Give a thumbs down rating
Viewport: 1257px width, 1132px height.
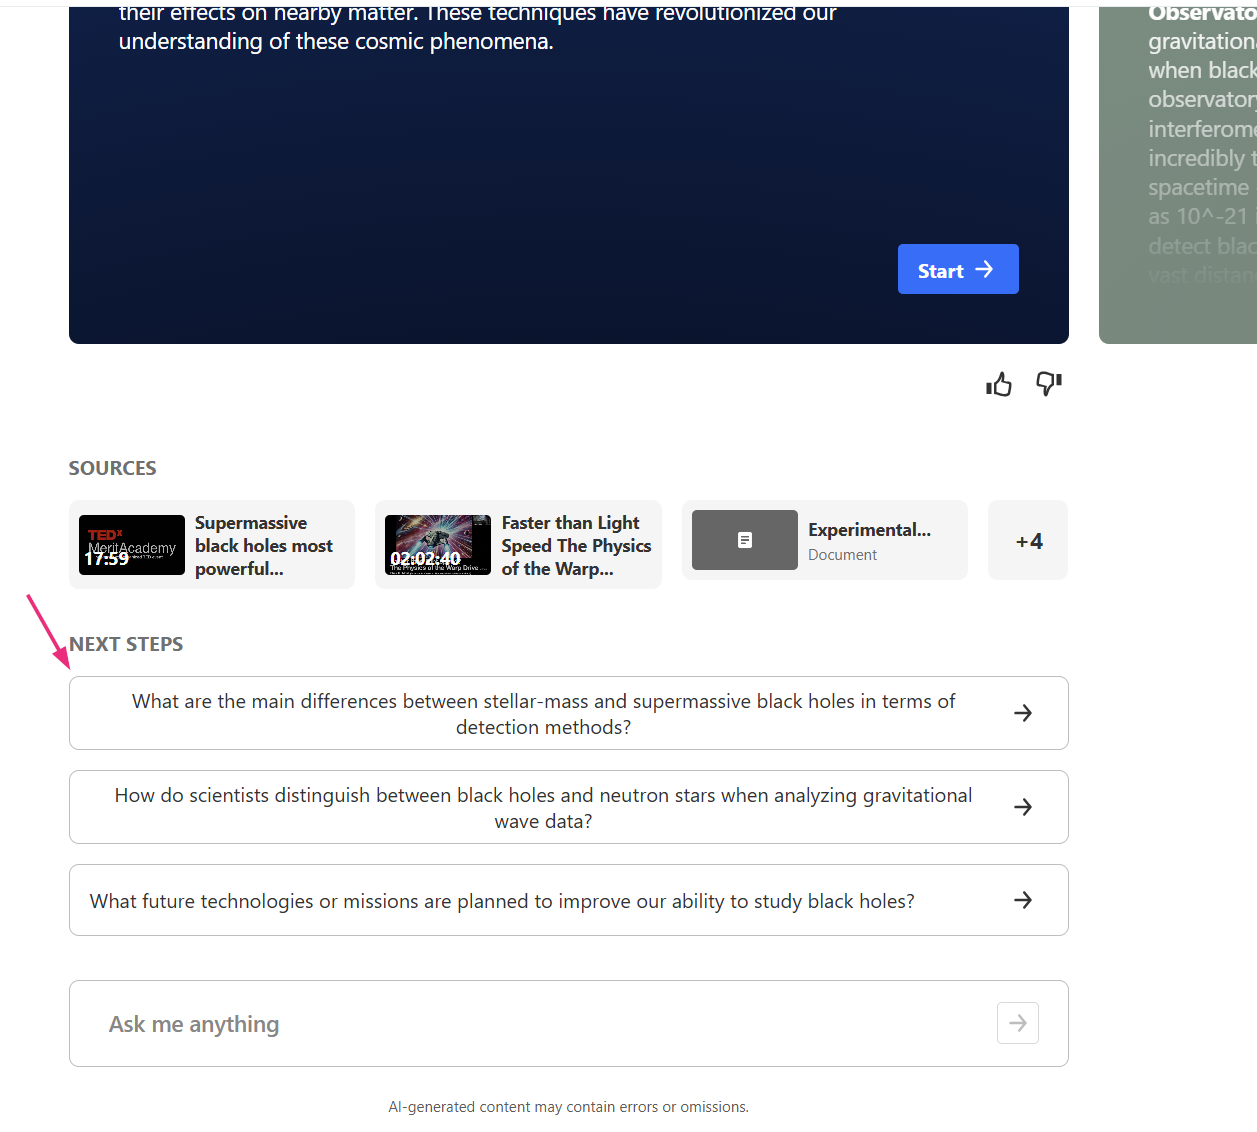(1049, 384)
